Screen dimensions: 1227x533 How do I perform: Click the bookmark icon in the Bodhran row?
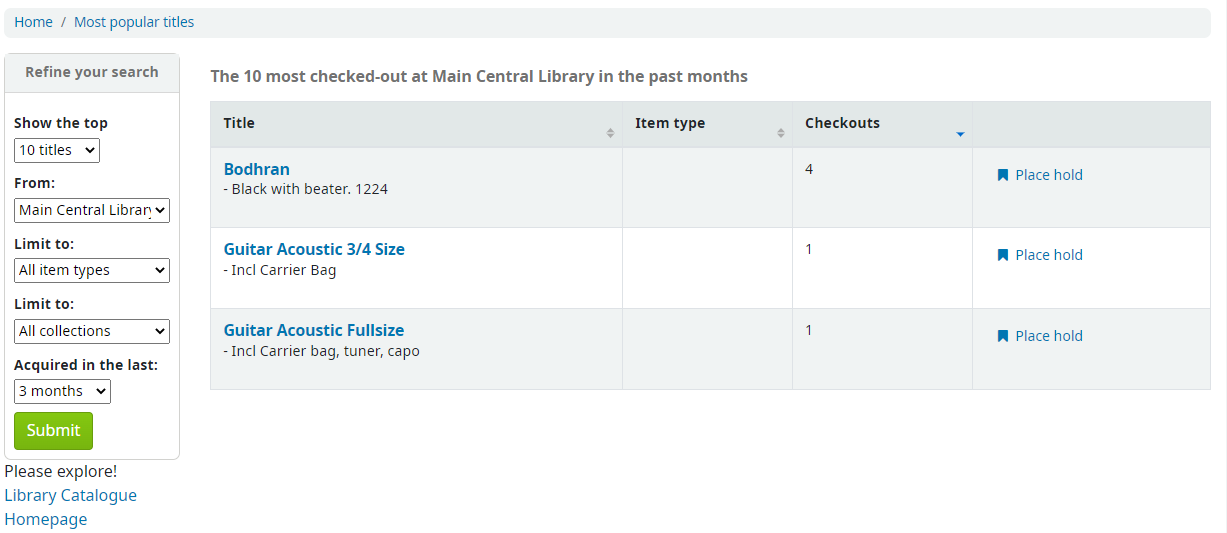(1003, 175)
